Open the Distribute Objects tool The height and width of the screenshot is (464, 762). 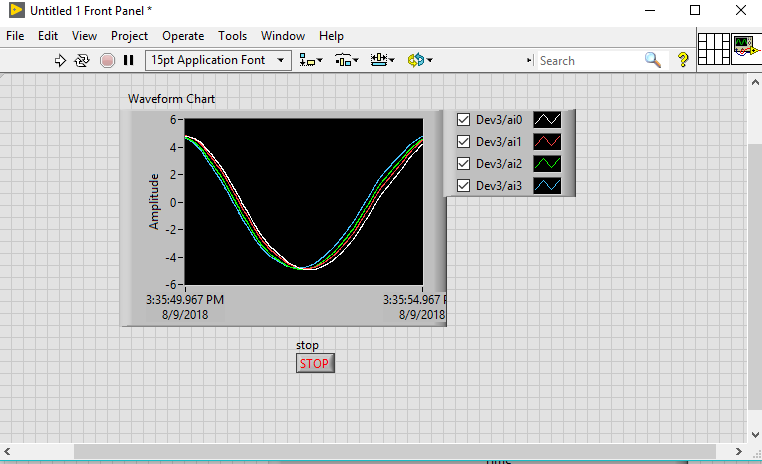click(x=346, y=60)
